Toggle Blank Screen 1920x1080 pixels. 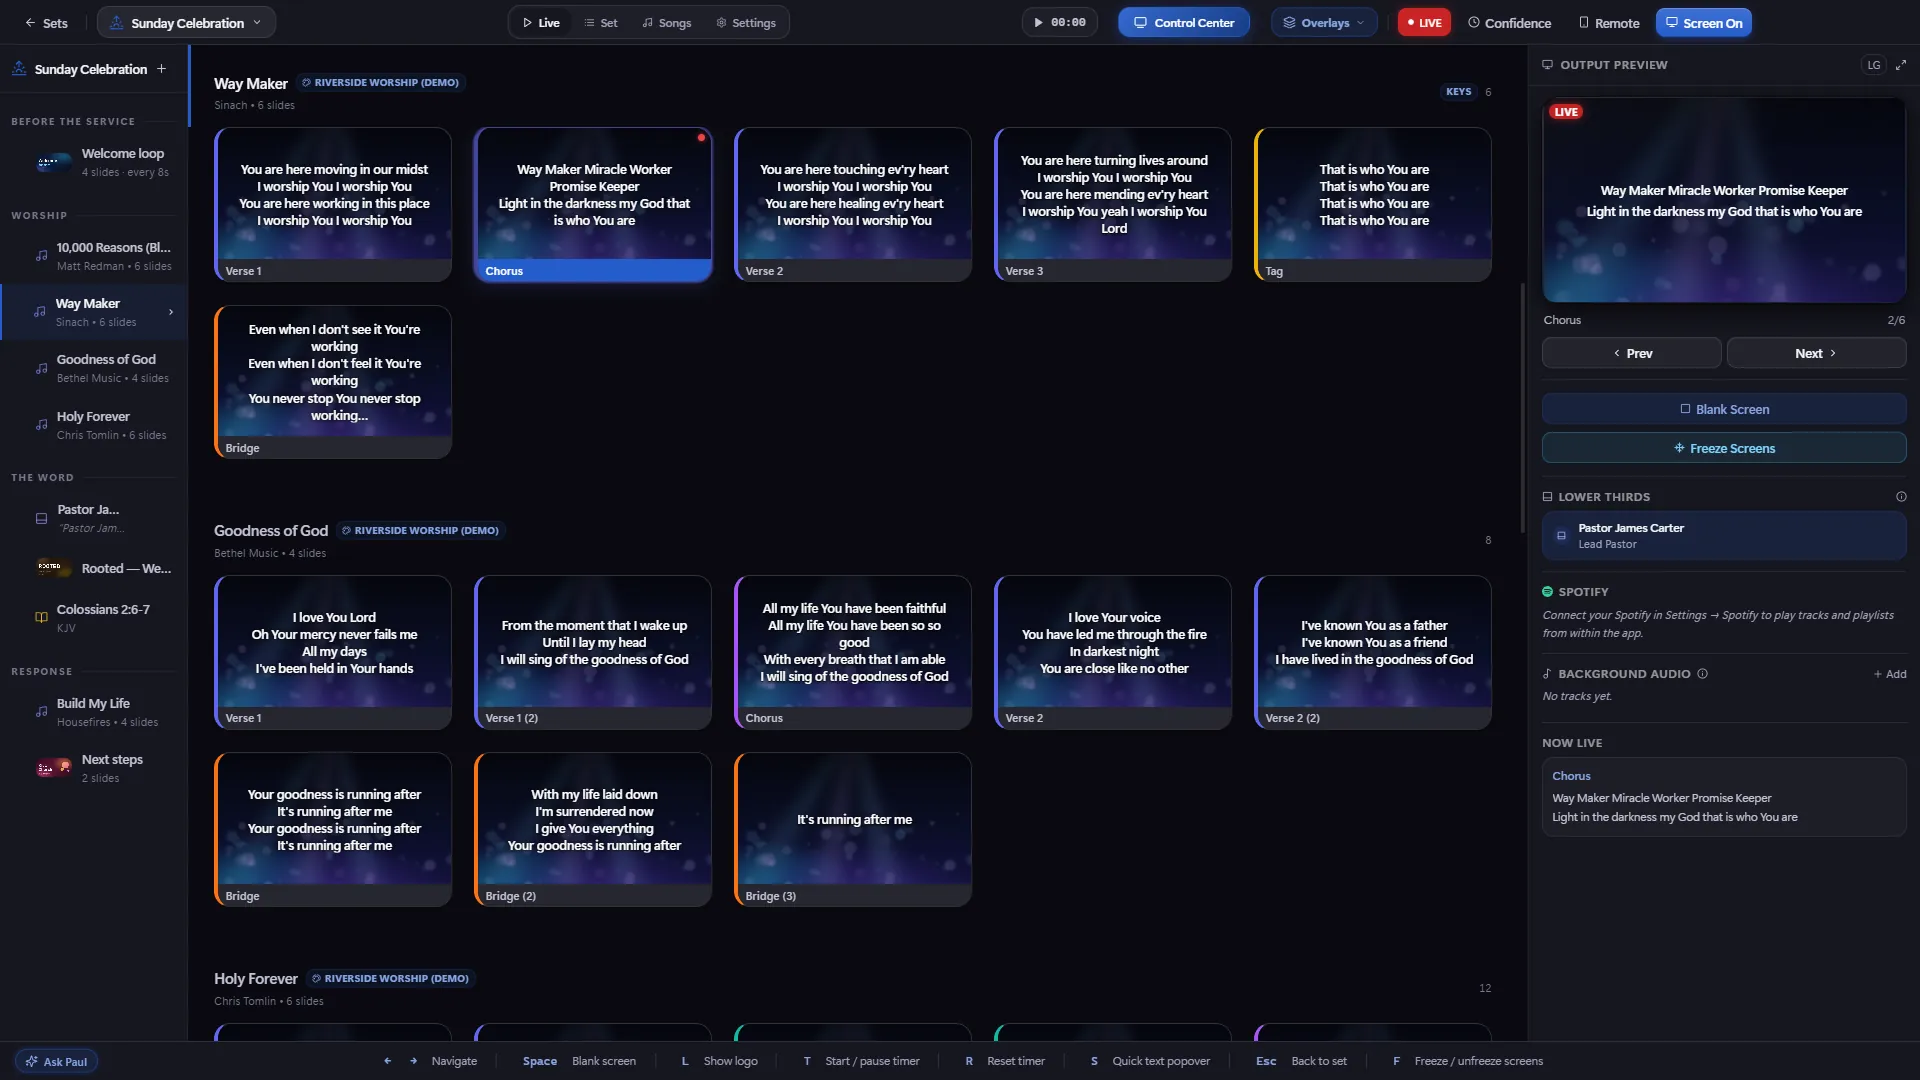(x=1724, y=409)
